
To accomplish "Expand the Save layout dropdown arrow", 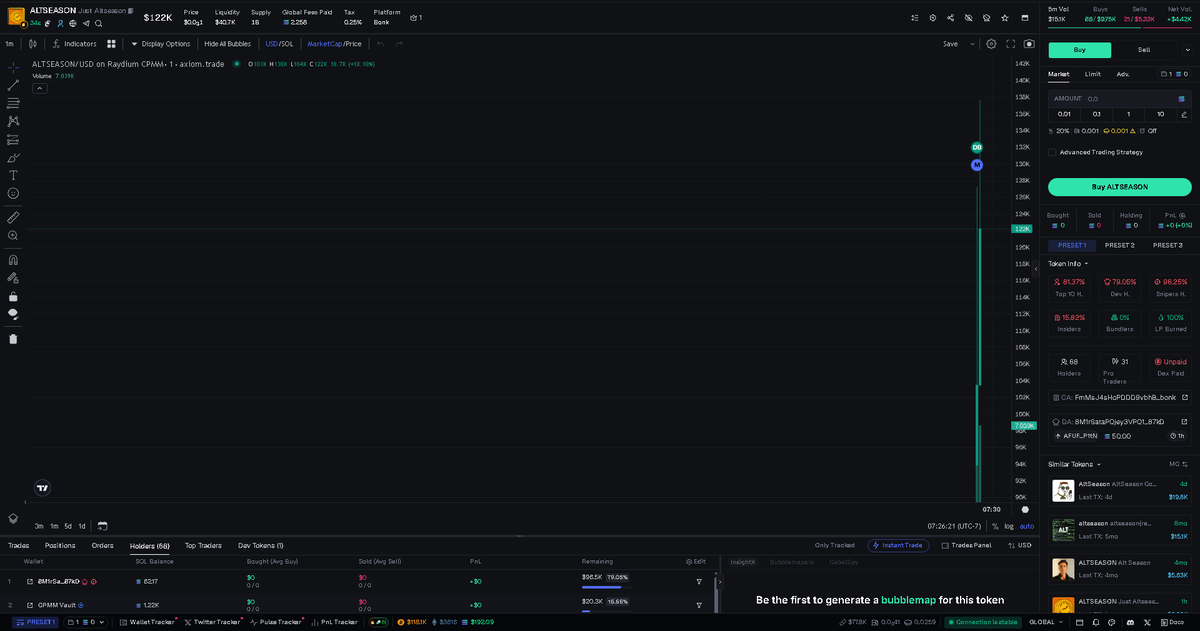I will click(972, 44).
